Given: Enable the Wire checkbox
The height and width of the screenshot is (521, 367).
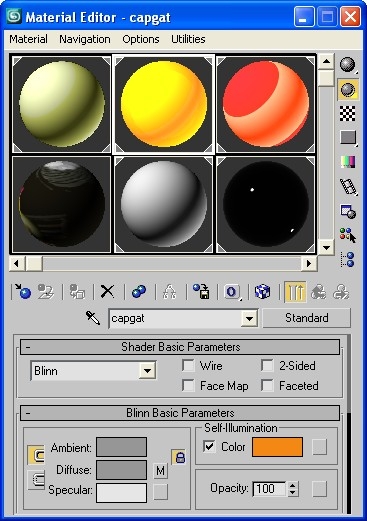Looking at the screenshot, I should pos(188,366).
